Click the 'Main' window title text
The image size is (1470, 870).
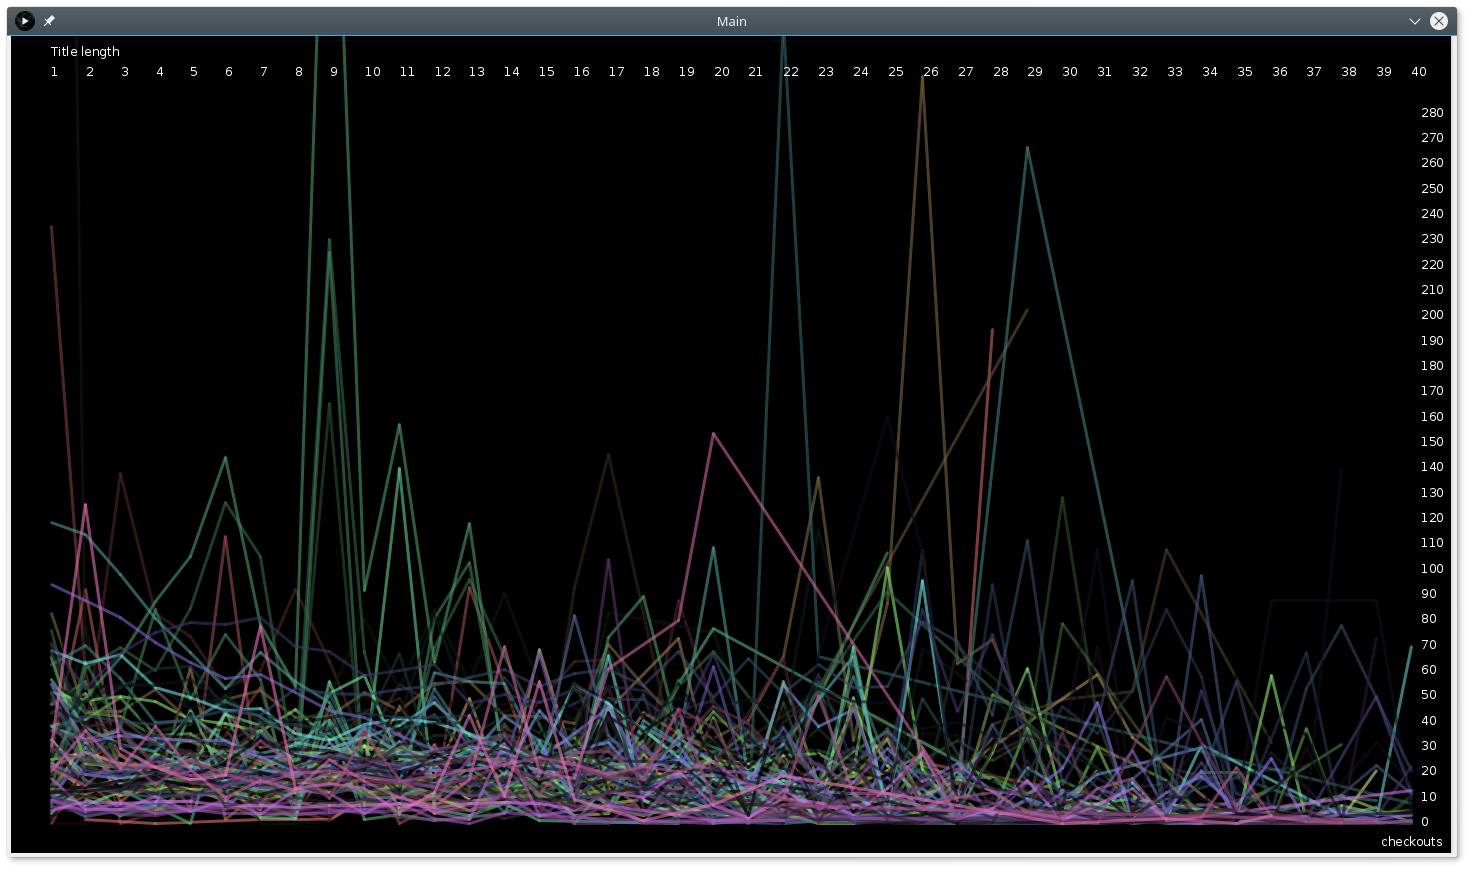click(x=731, y=21)
